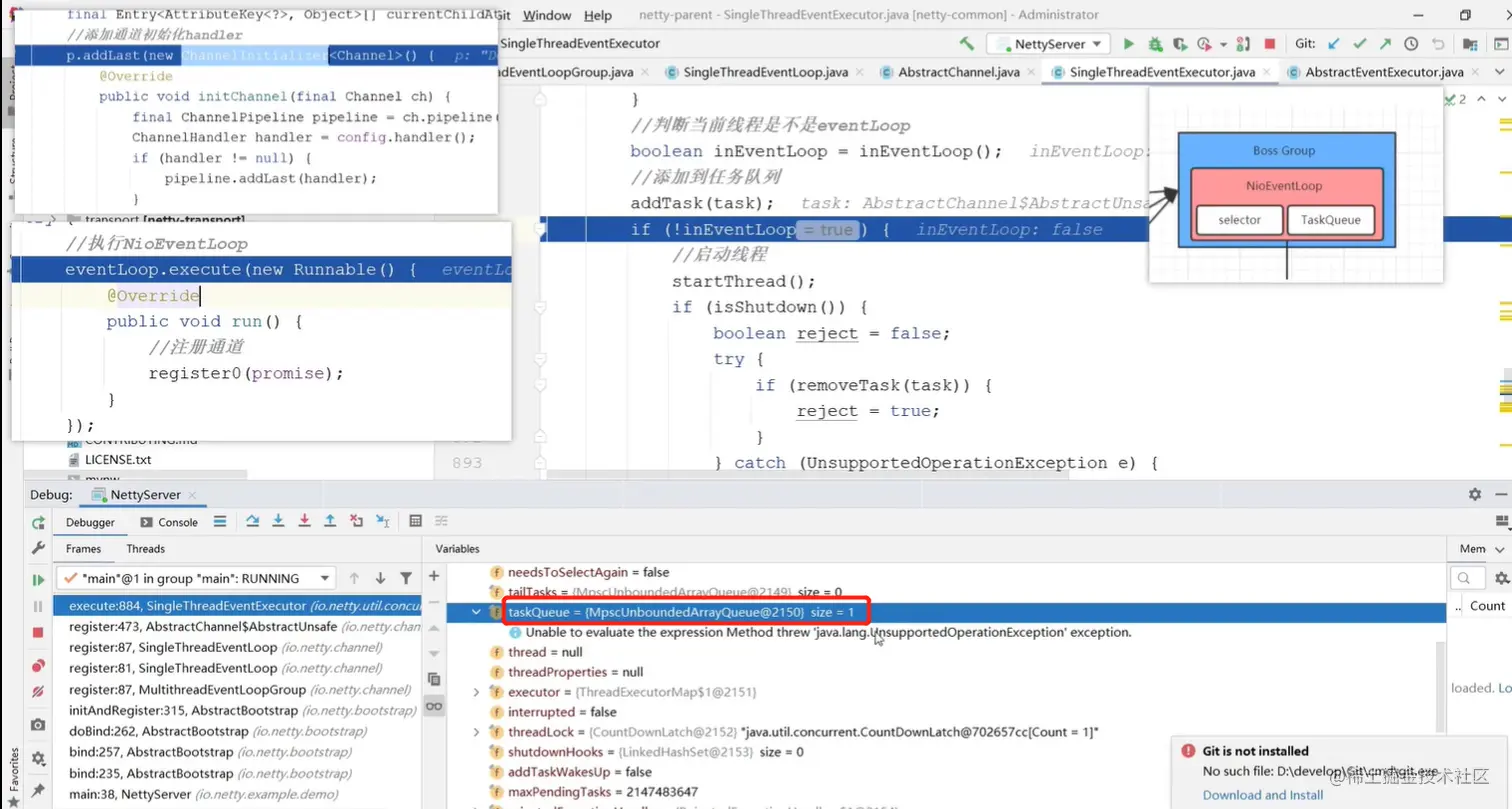Viewport: 1512px width, 809px height.
Task: Select next frame with the down arrow
Action: (x=380, y=578)
